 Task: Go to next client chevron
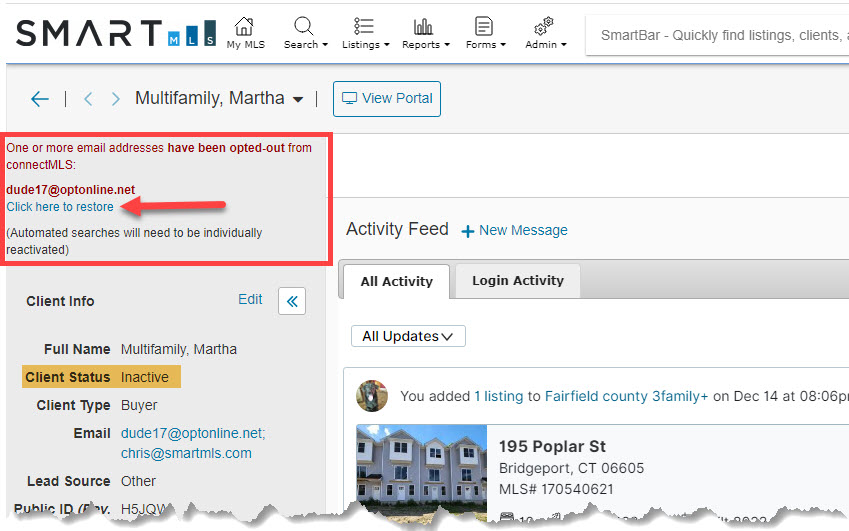tap(115, 99)
